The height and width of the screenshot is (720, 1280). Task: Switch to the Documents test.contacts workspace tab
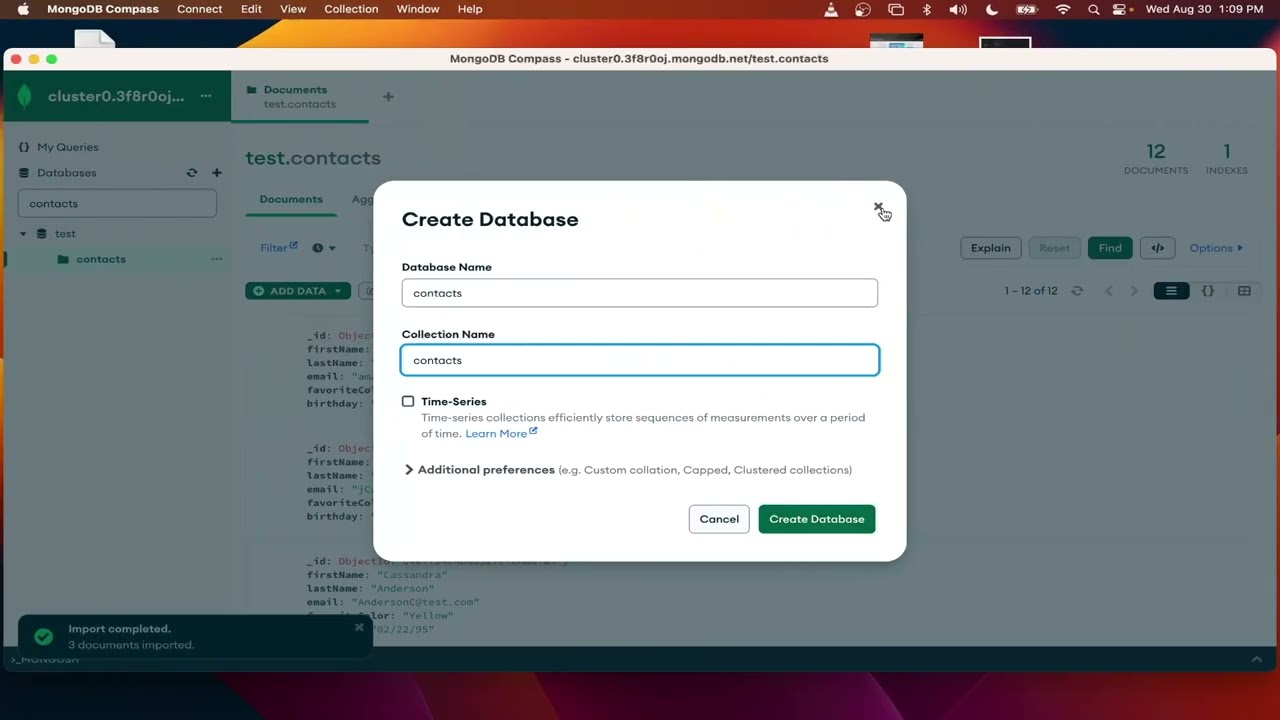point(299,96)
